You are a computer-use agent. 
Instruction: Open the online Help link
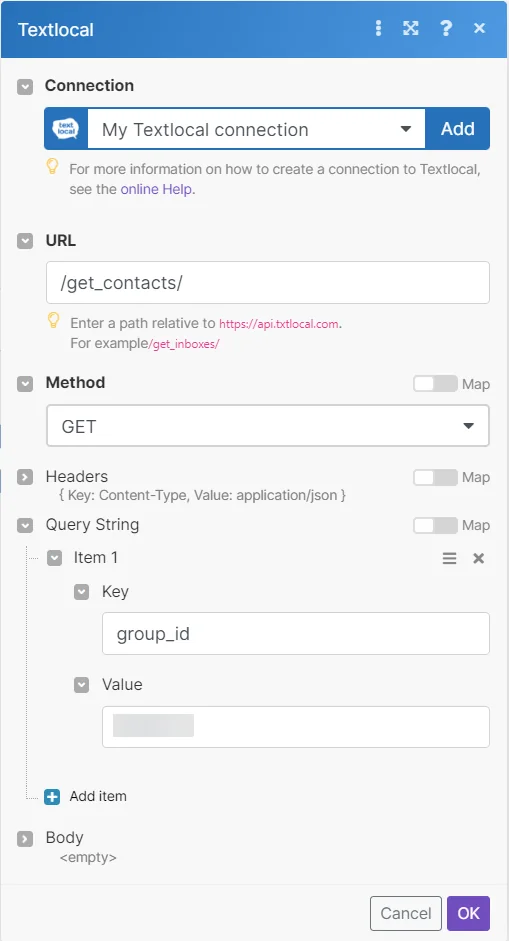click(157, 190)
